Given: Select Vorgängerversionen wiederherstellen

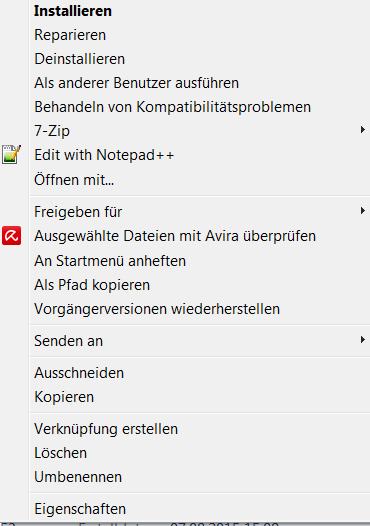Looking at the screenshot, I should [157, 309].
